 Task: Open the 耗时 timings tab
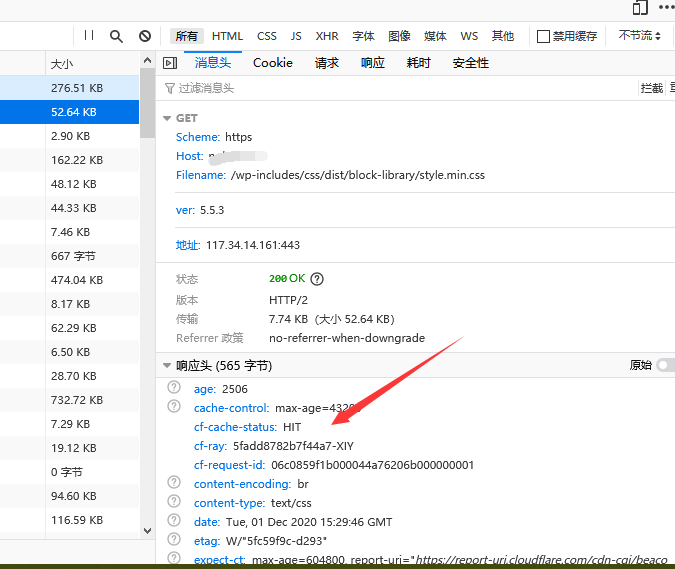[418, 63]
